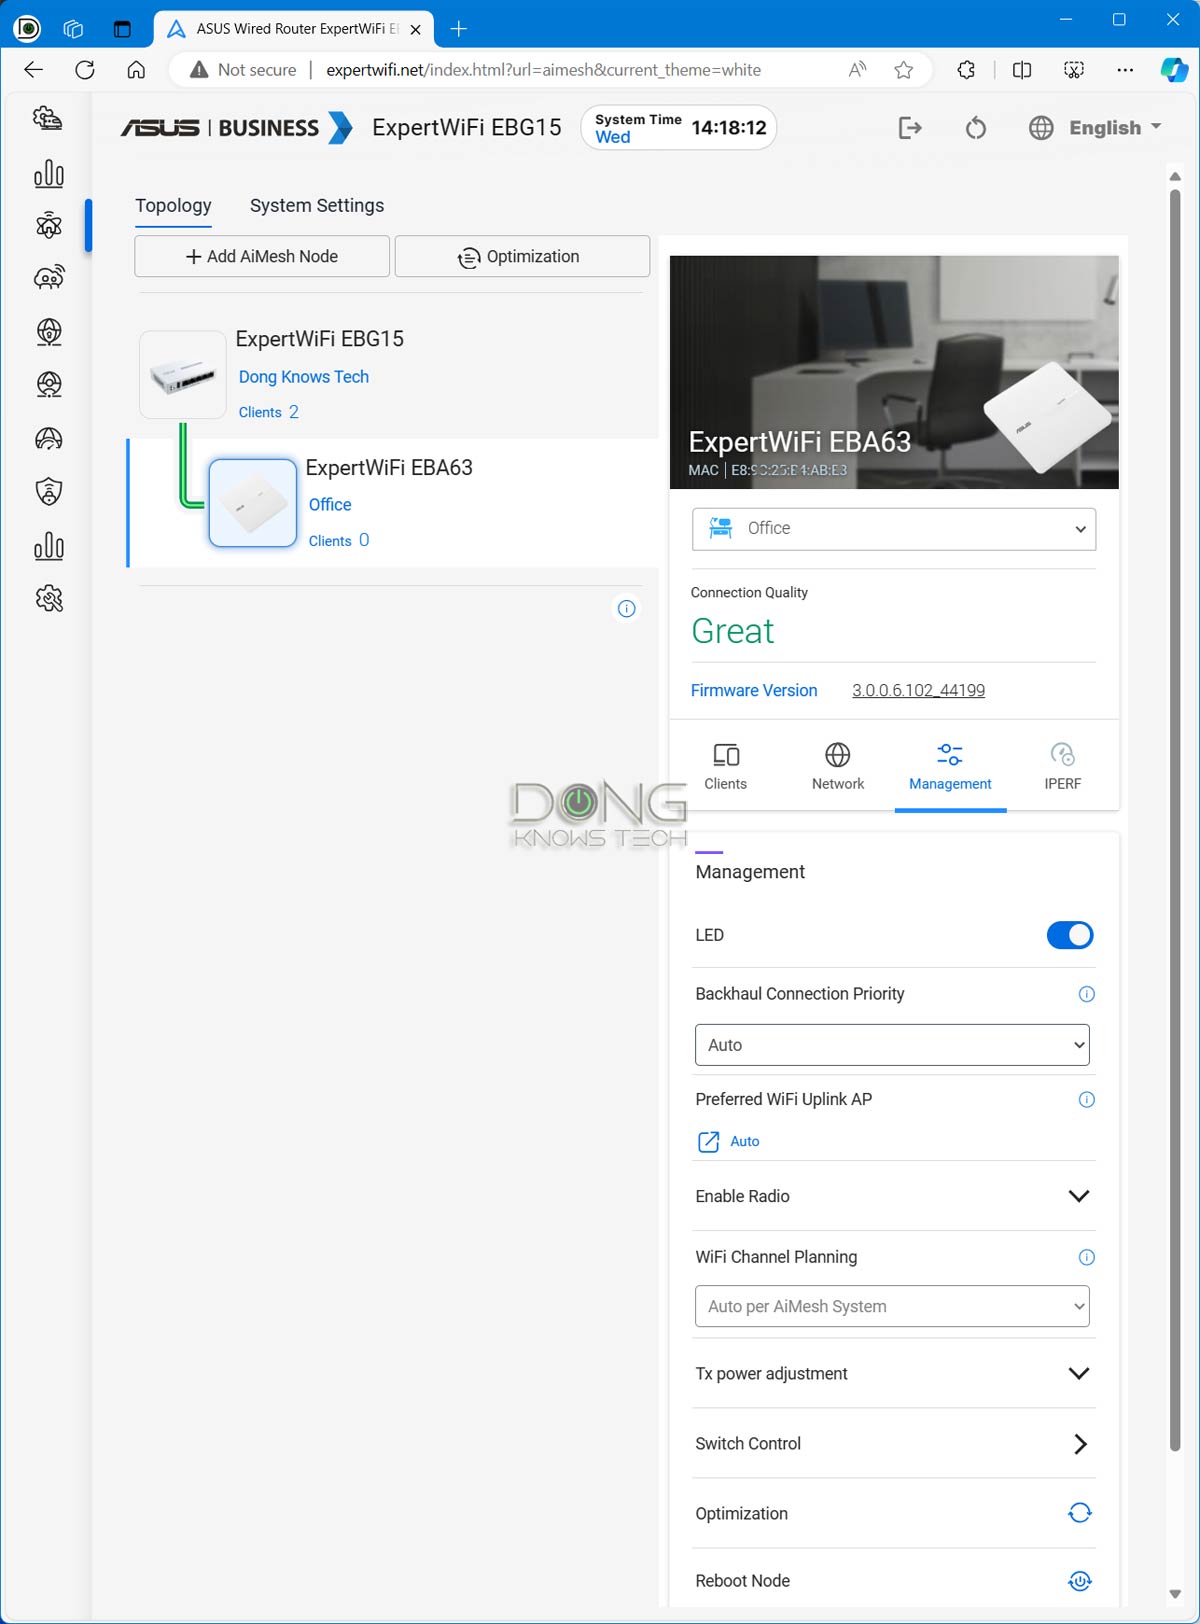
Task: Click Firmware Version label link
Action: (x=754, y=691)
